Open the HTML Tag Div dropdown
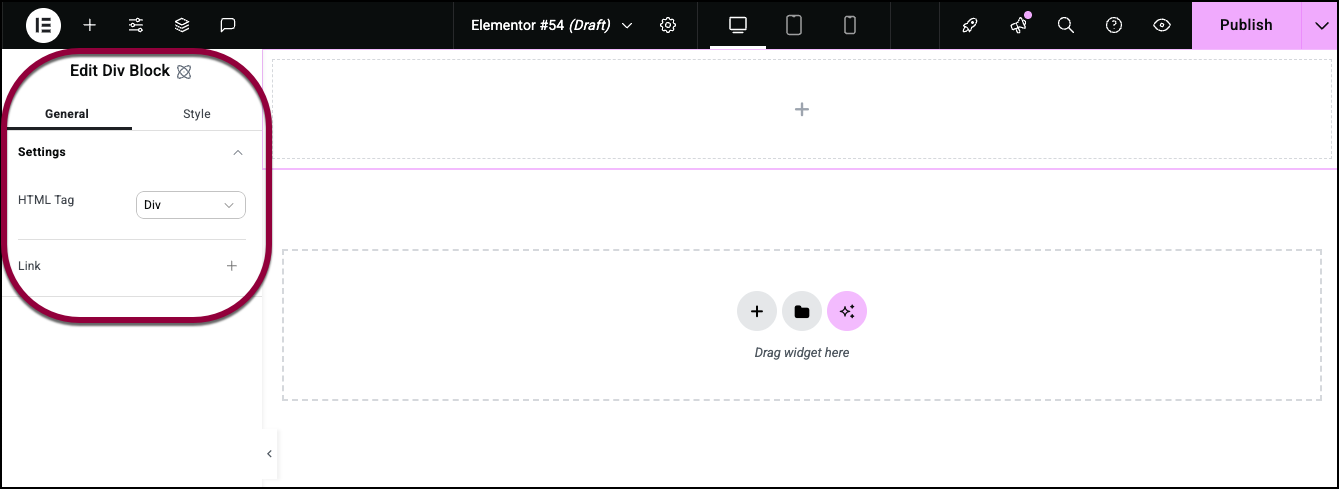Viewport: 1339px width, 489px height. tap(190, 205)
